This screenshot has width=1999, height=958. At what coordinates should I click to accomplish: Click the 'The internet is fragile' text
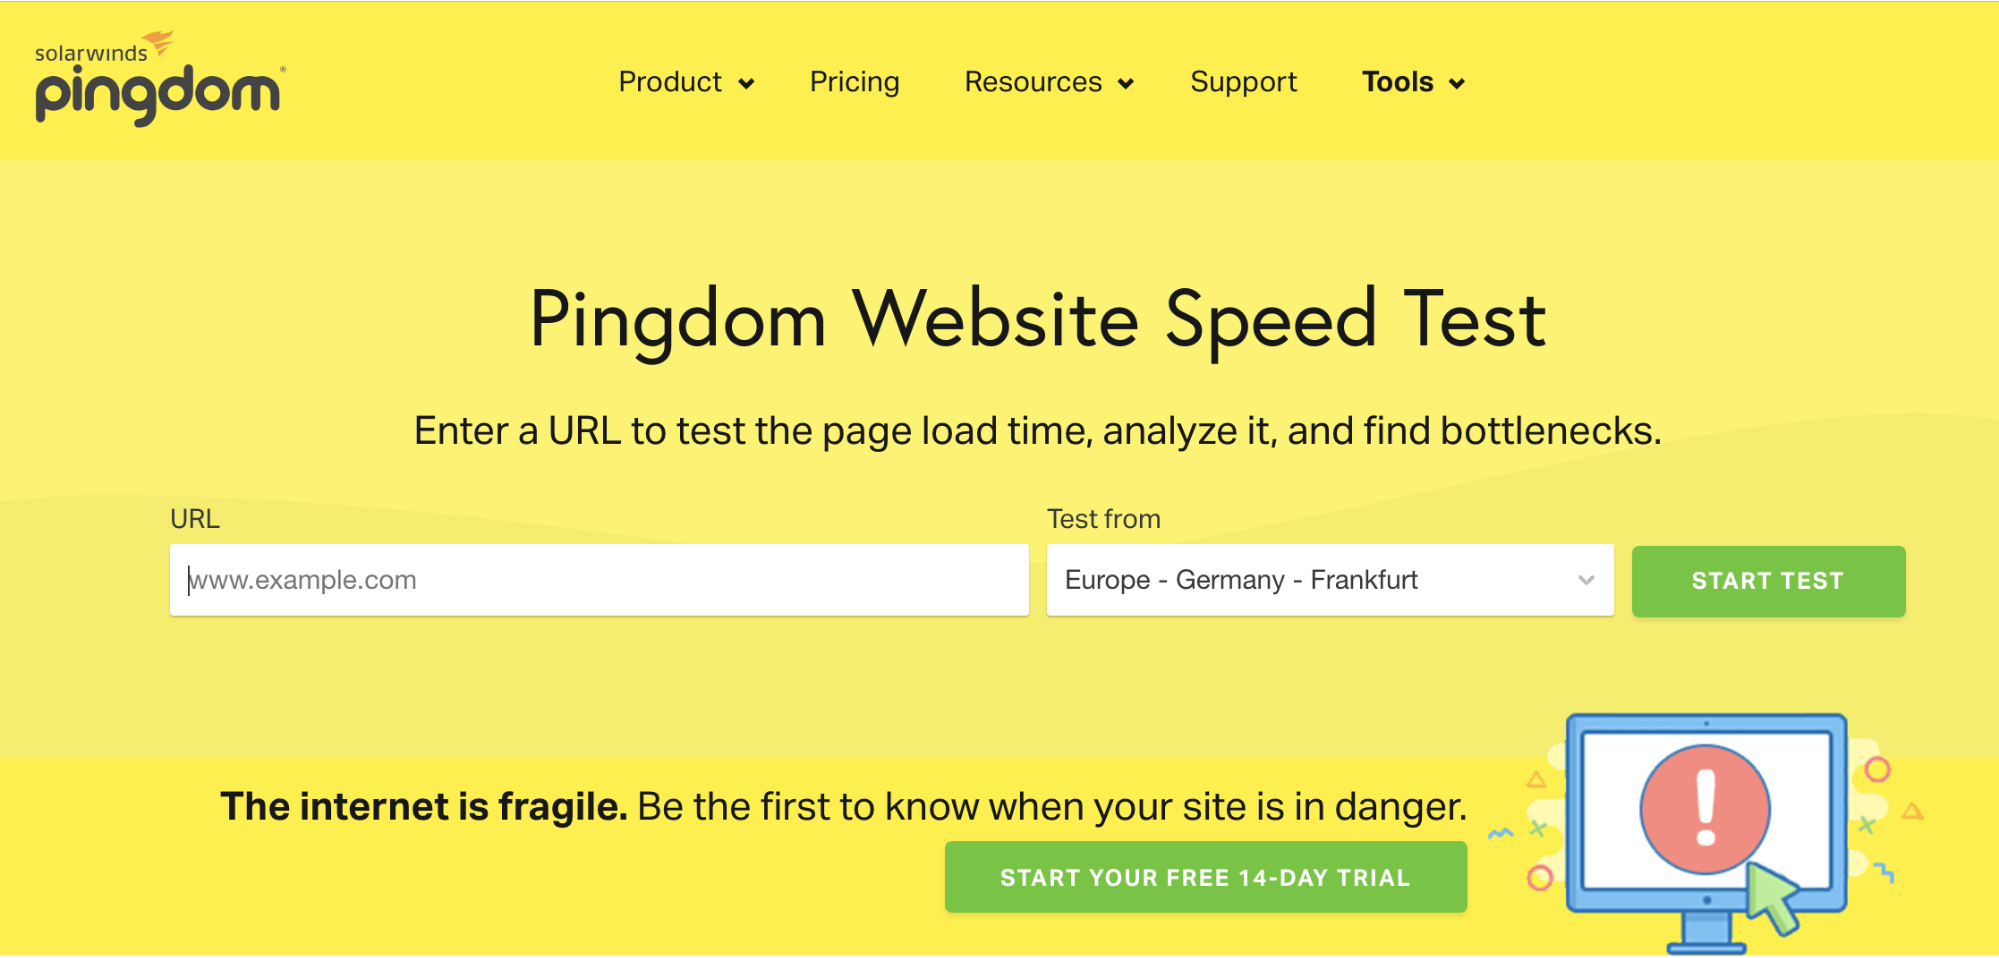click(424, 806)
